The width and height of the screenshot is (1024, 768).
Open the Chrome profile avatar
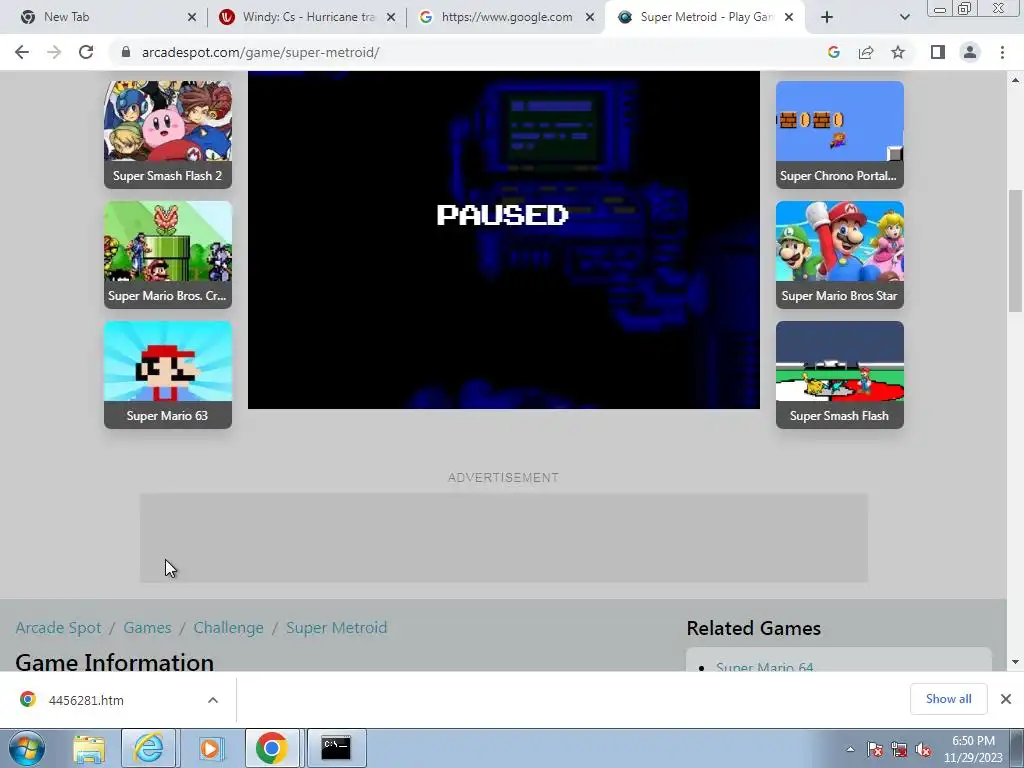[970, 52]
